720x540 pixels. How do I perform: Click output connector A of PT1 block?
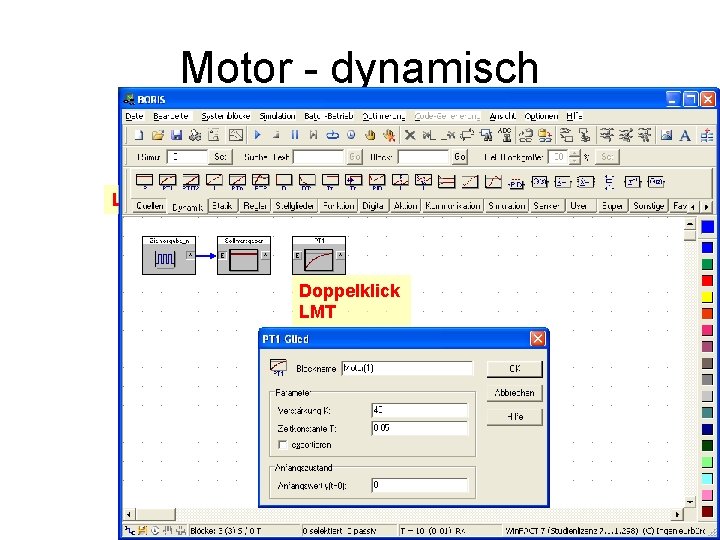click(x=340, y=255)
